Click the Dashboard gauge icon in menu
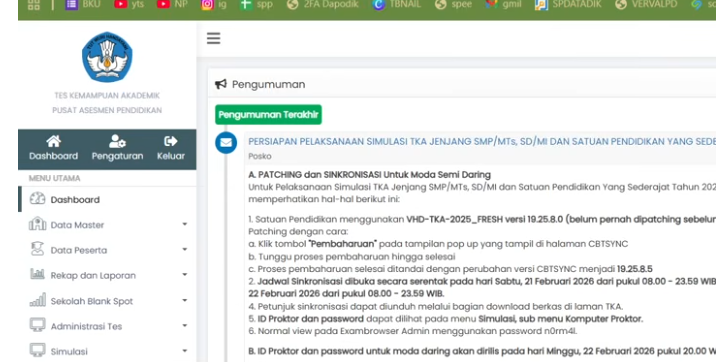Image resolution: width=716 pixels, height=362 pixels. click(x=37, y=199)
